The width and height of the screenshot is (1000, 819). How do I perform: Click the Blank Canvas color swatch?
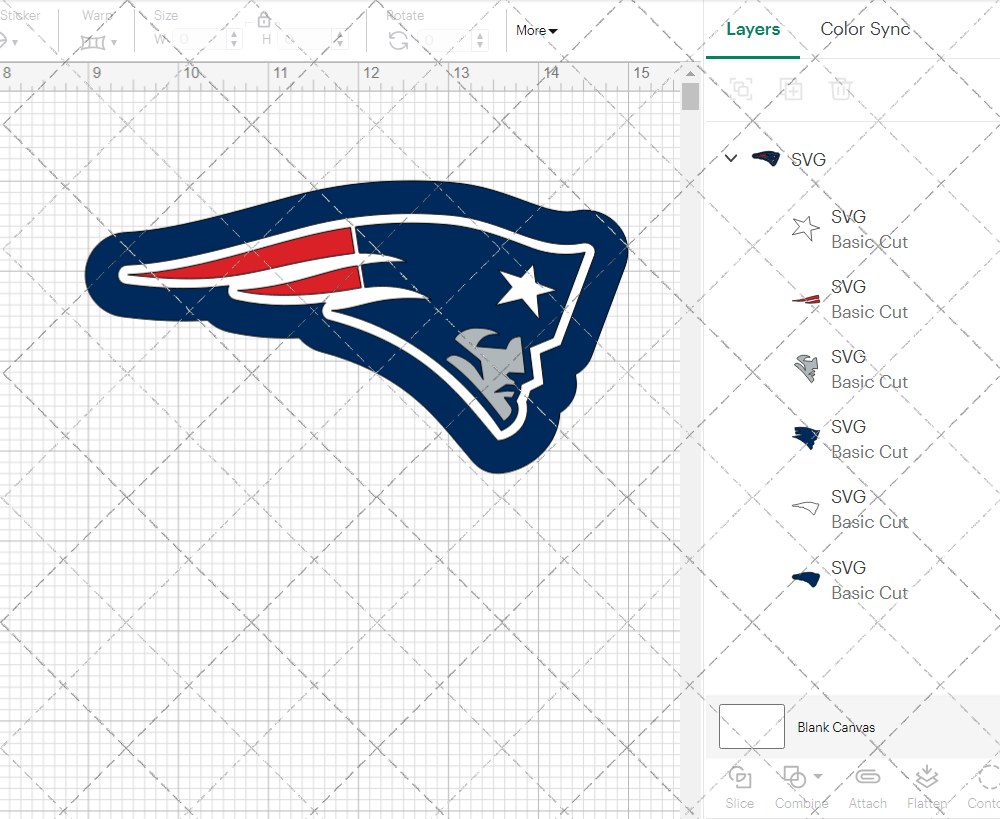[x=752, y=727]
